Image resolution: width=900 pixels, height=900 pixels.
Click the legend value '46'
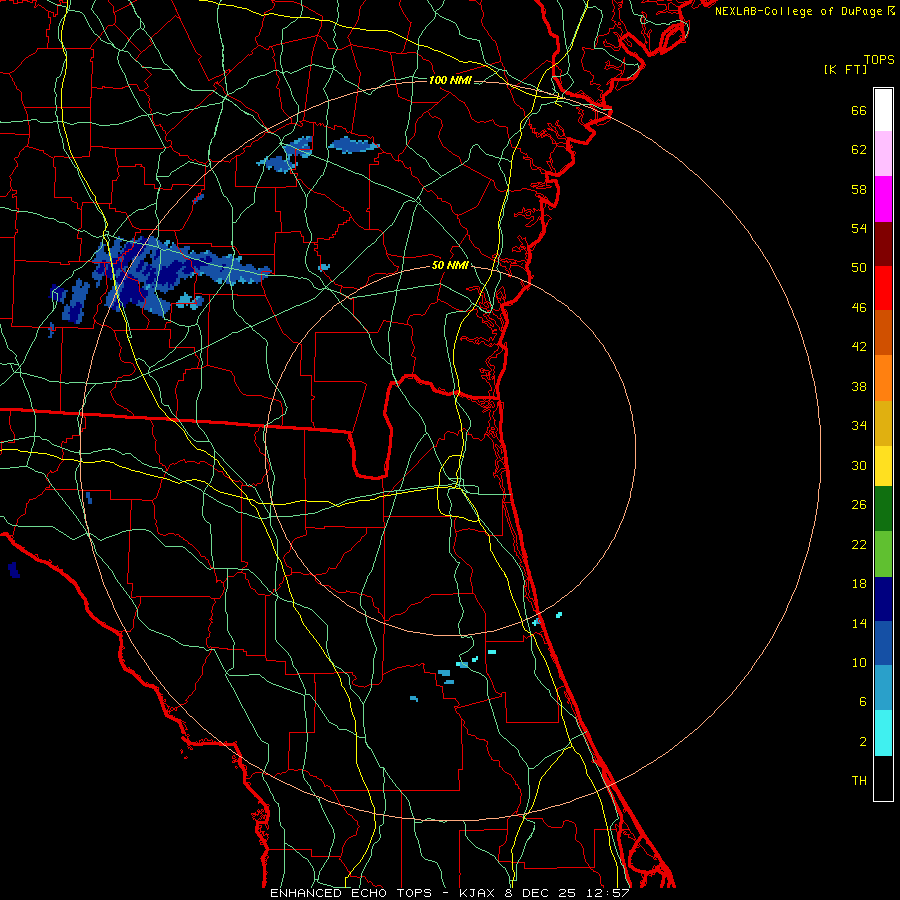point(859,308)
